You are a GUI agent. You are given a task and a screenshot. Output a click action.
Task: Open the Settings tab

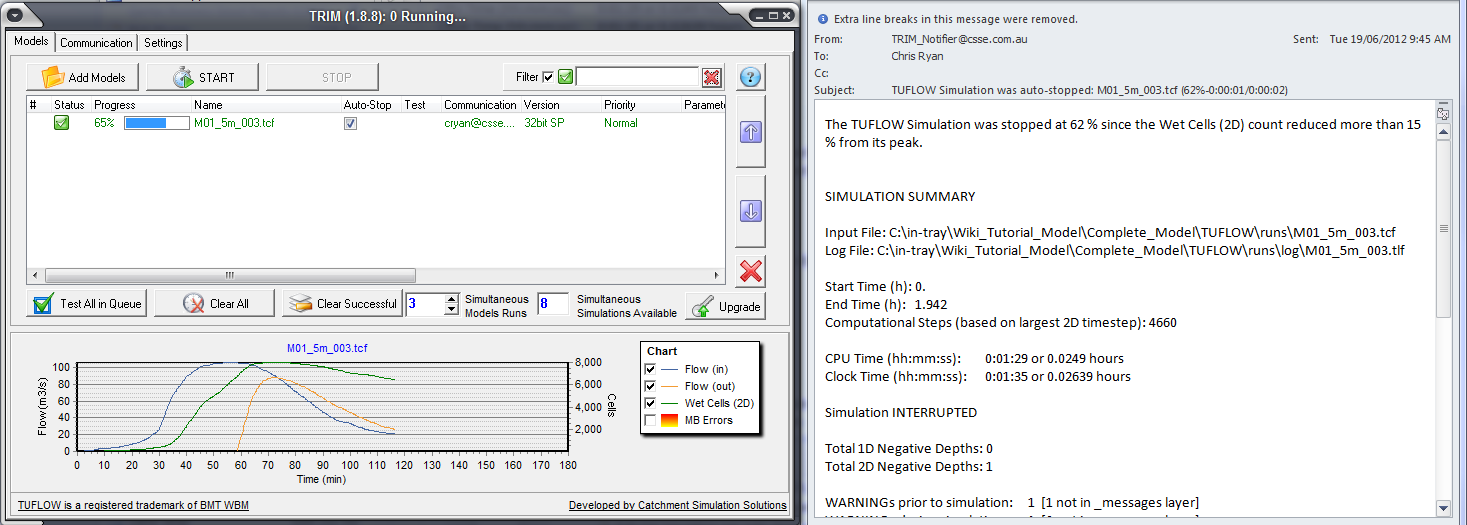point(163,43)
